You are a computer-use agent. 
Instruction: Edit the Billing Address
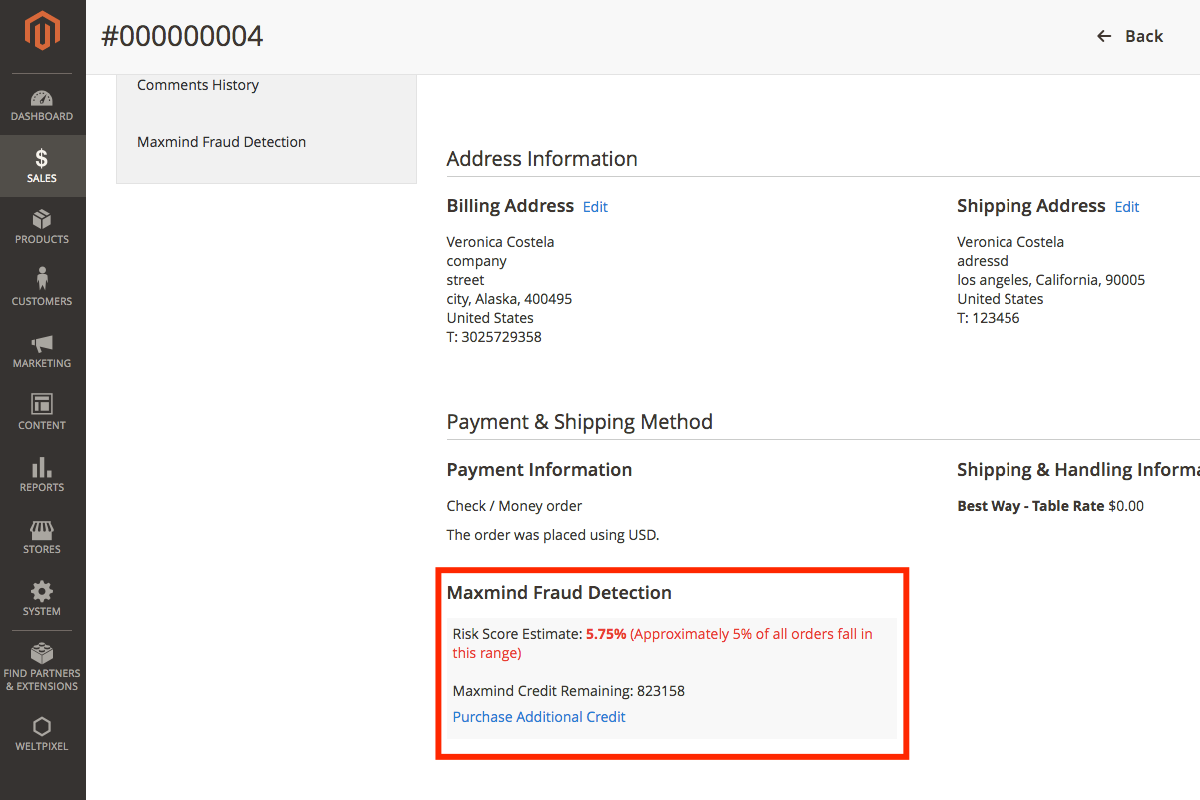pos(595,207)
